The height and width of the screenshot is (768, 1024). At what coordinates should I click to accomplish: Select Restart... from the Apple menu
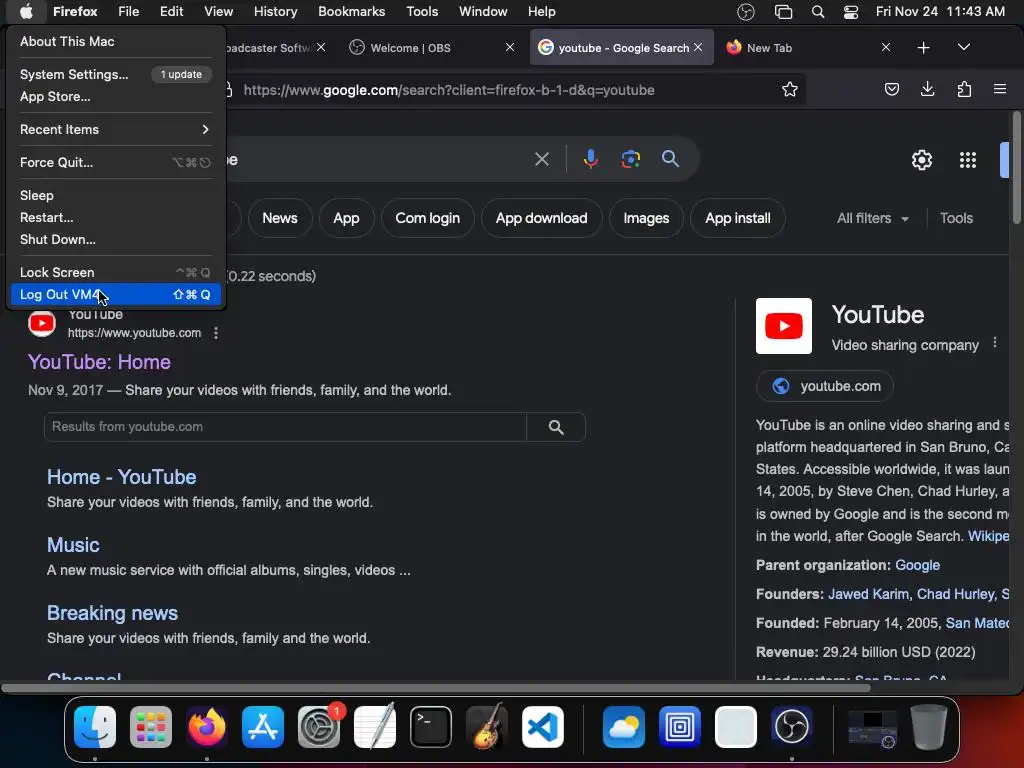pyautogui.click(x=116, y=217)
